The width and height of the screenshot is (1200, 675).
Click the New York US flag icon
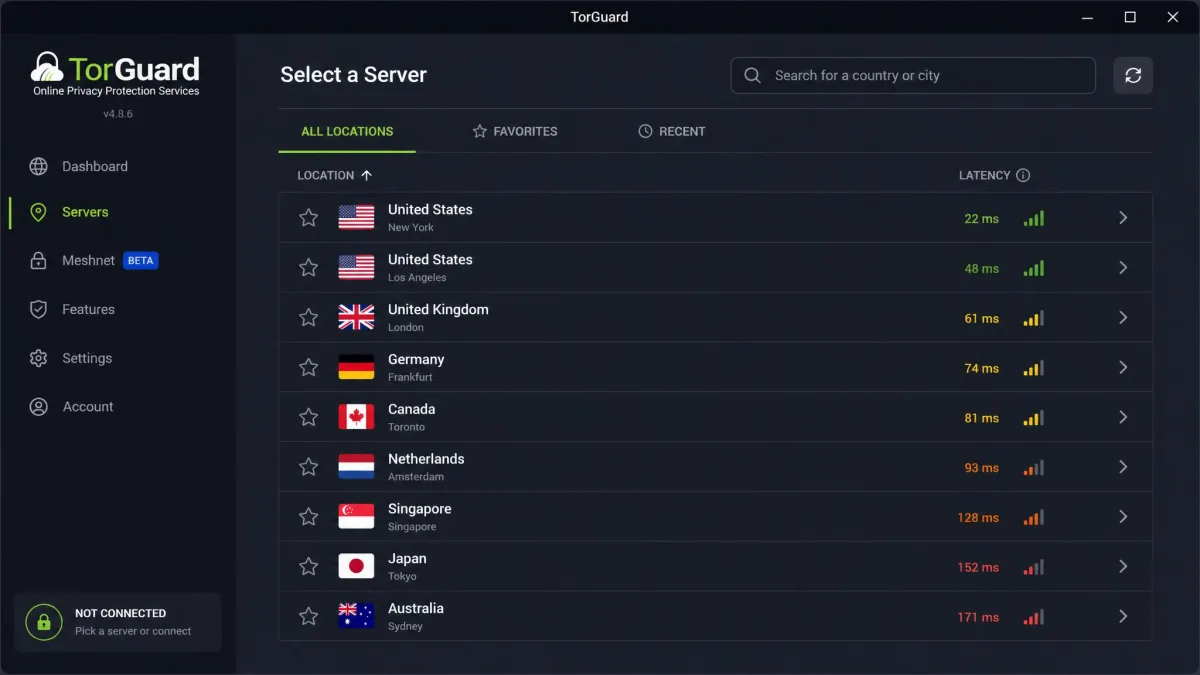[x=356, y=217]
